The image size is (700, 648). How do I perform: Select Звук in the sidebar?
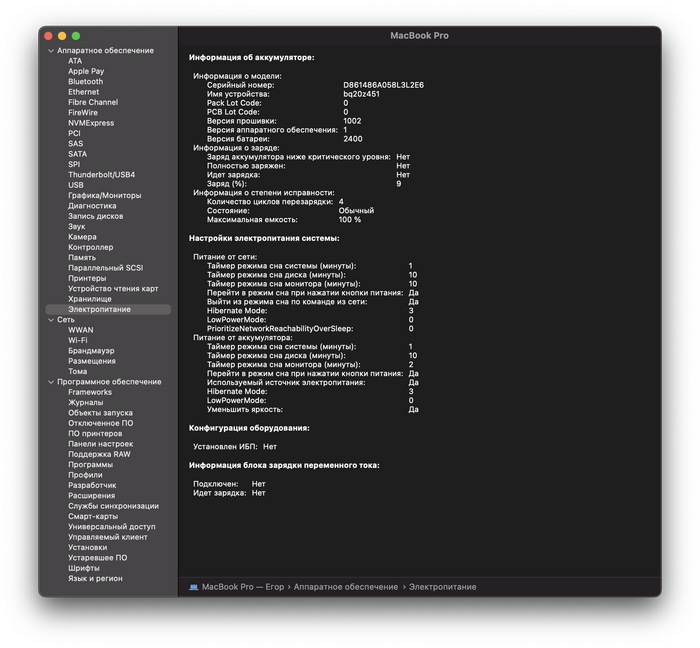pyautogui.click(x=76, y=227)
